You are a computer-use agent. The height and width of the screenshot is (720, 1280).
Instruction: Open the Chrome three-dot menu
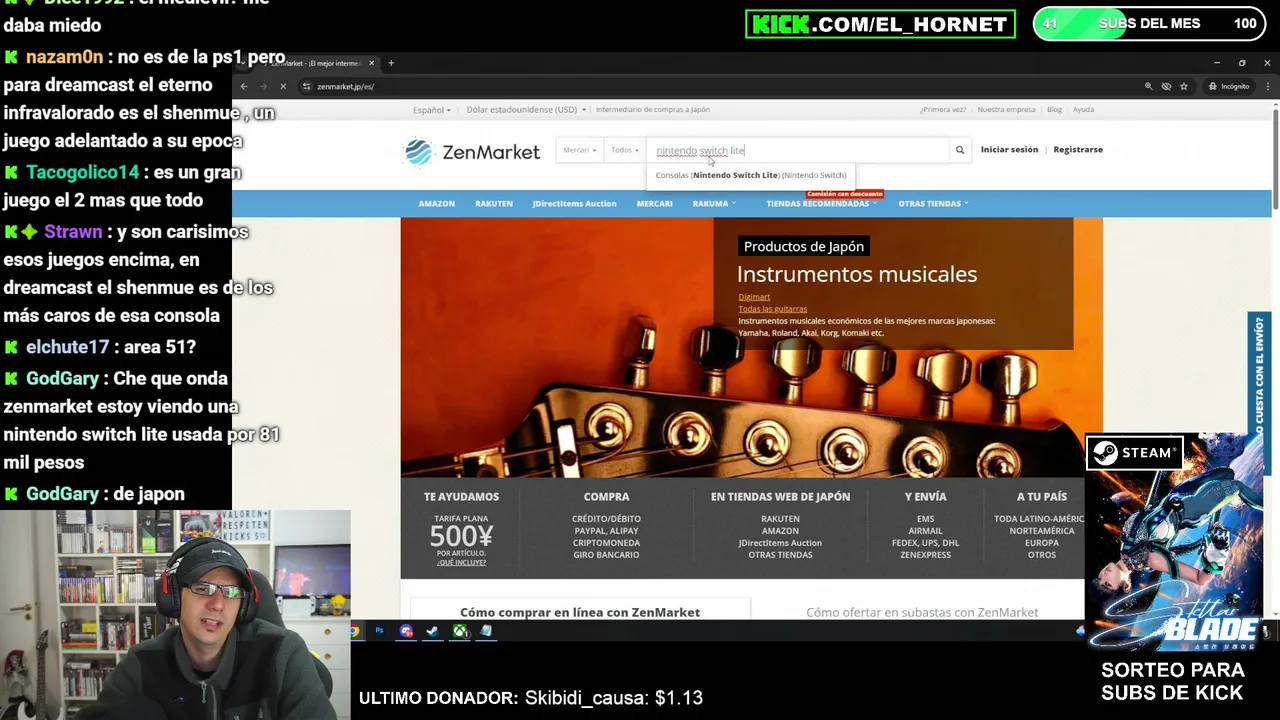(x=1267, y=86)
